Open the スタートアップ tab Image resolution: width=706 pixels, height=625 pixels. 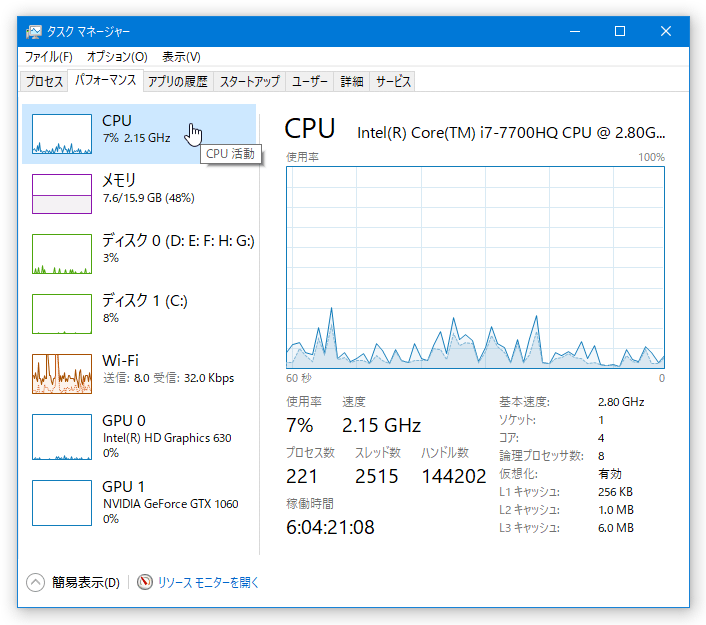(x=249, y=82)
